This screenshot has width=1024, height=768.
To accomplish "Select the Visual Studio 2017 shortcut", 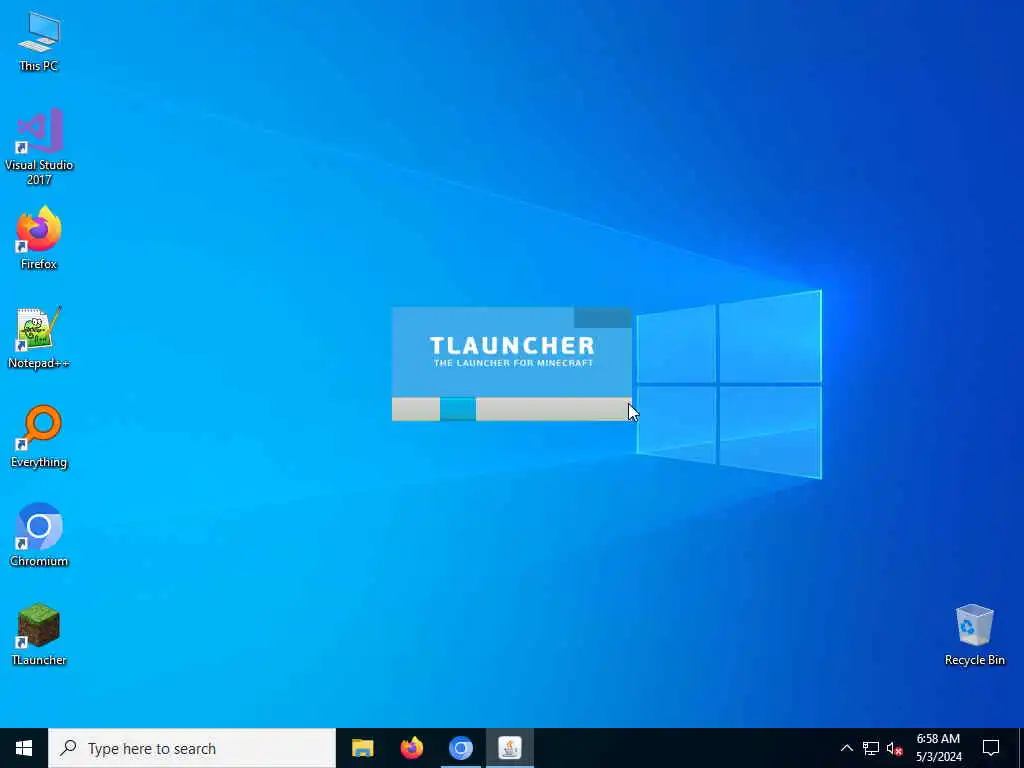I will click(x=39, y=147).
